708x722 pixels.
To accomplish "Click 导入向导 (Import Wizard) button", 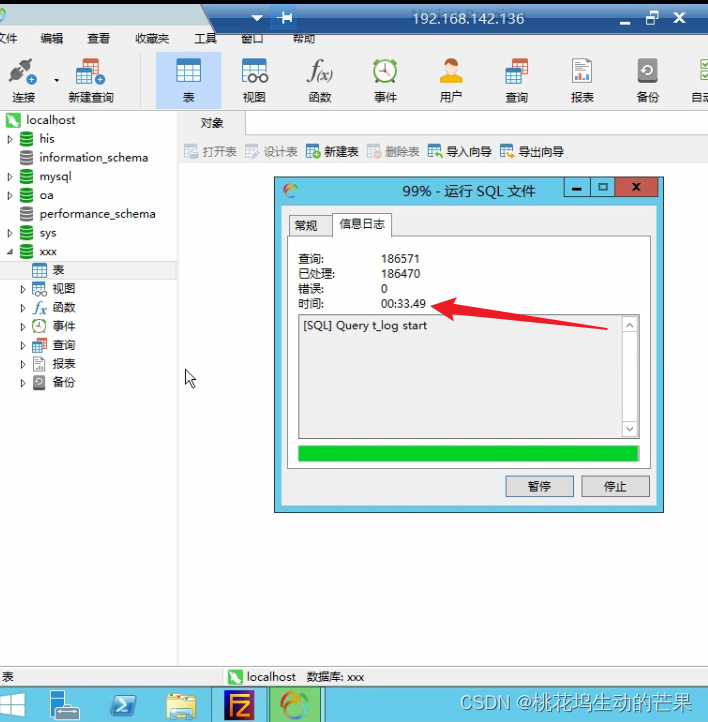I will pos(459,151).
